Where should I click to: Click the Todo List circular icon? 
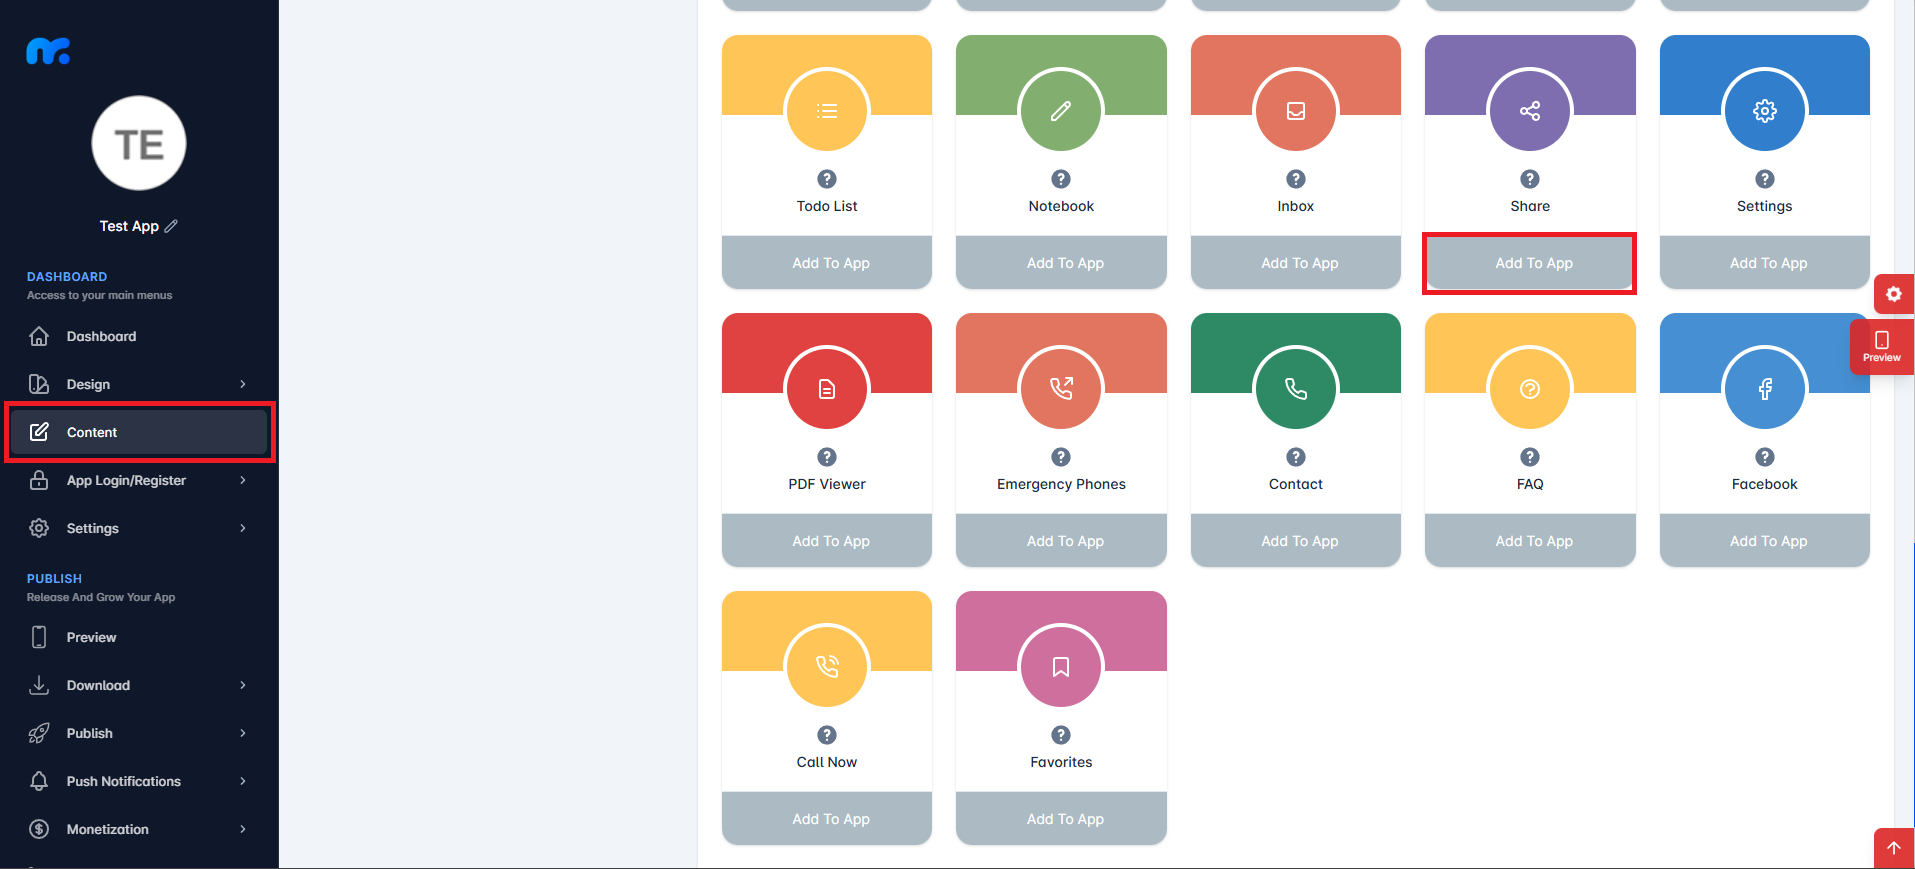827,111
